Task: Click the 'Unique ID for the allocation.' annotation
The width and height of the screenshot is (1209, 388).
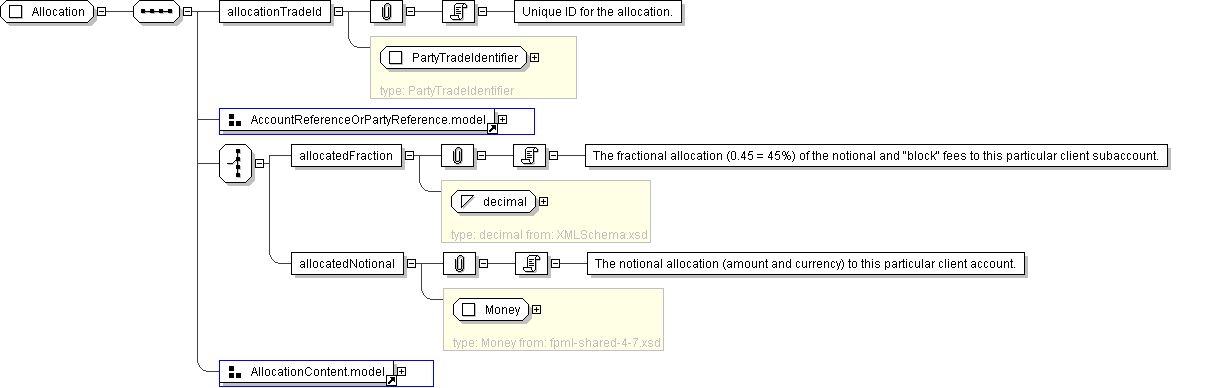Action: pyautogui.click(x=598, y=12)
